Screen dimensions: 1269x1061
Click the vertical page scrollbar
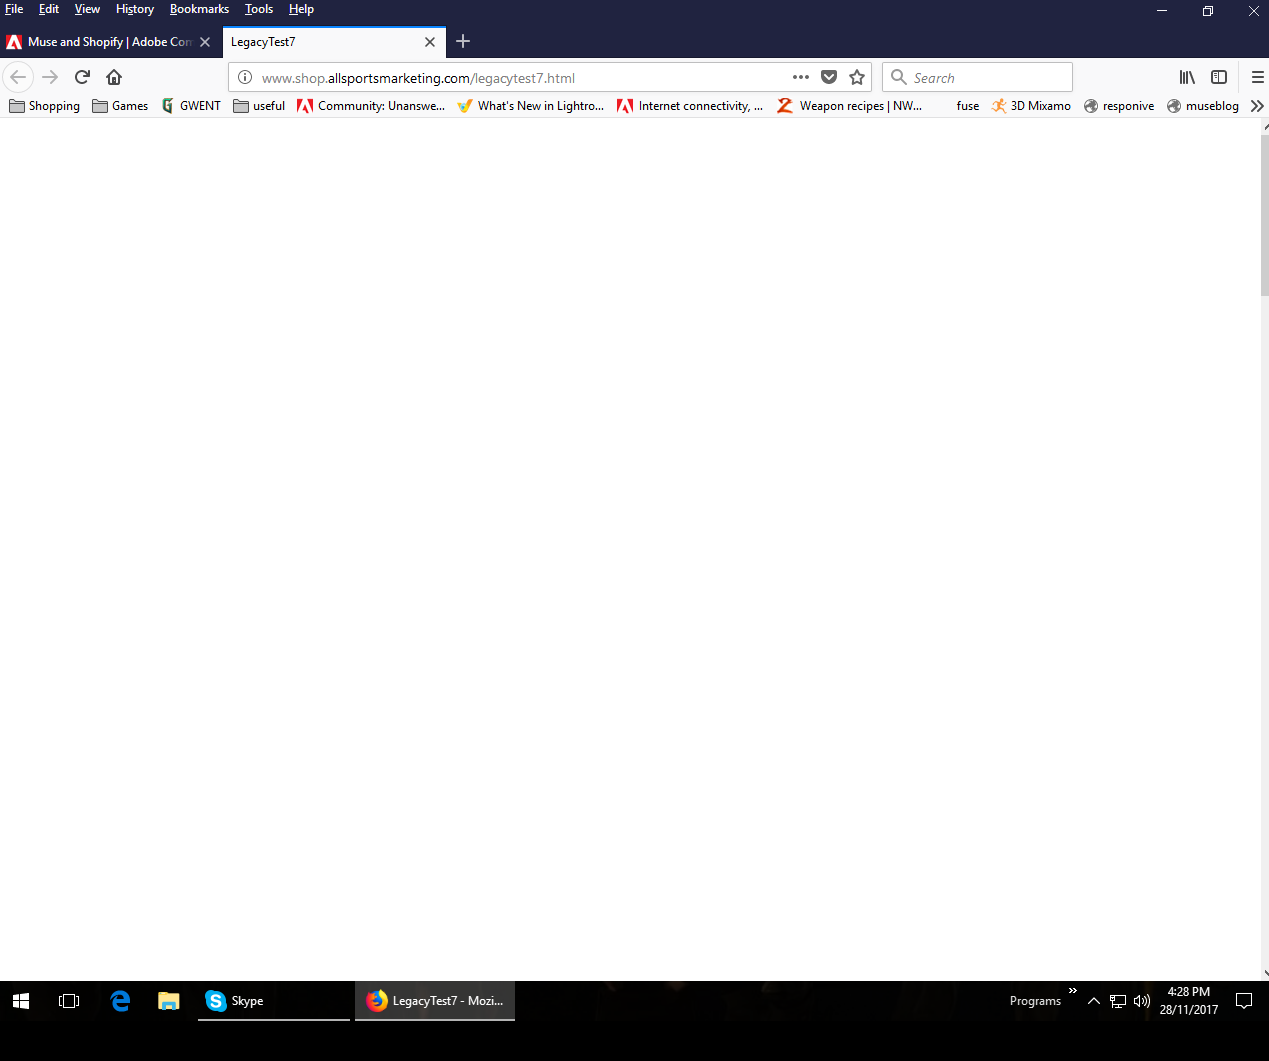click(x=1264, y=214)
